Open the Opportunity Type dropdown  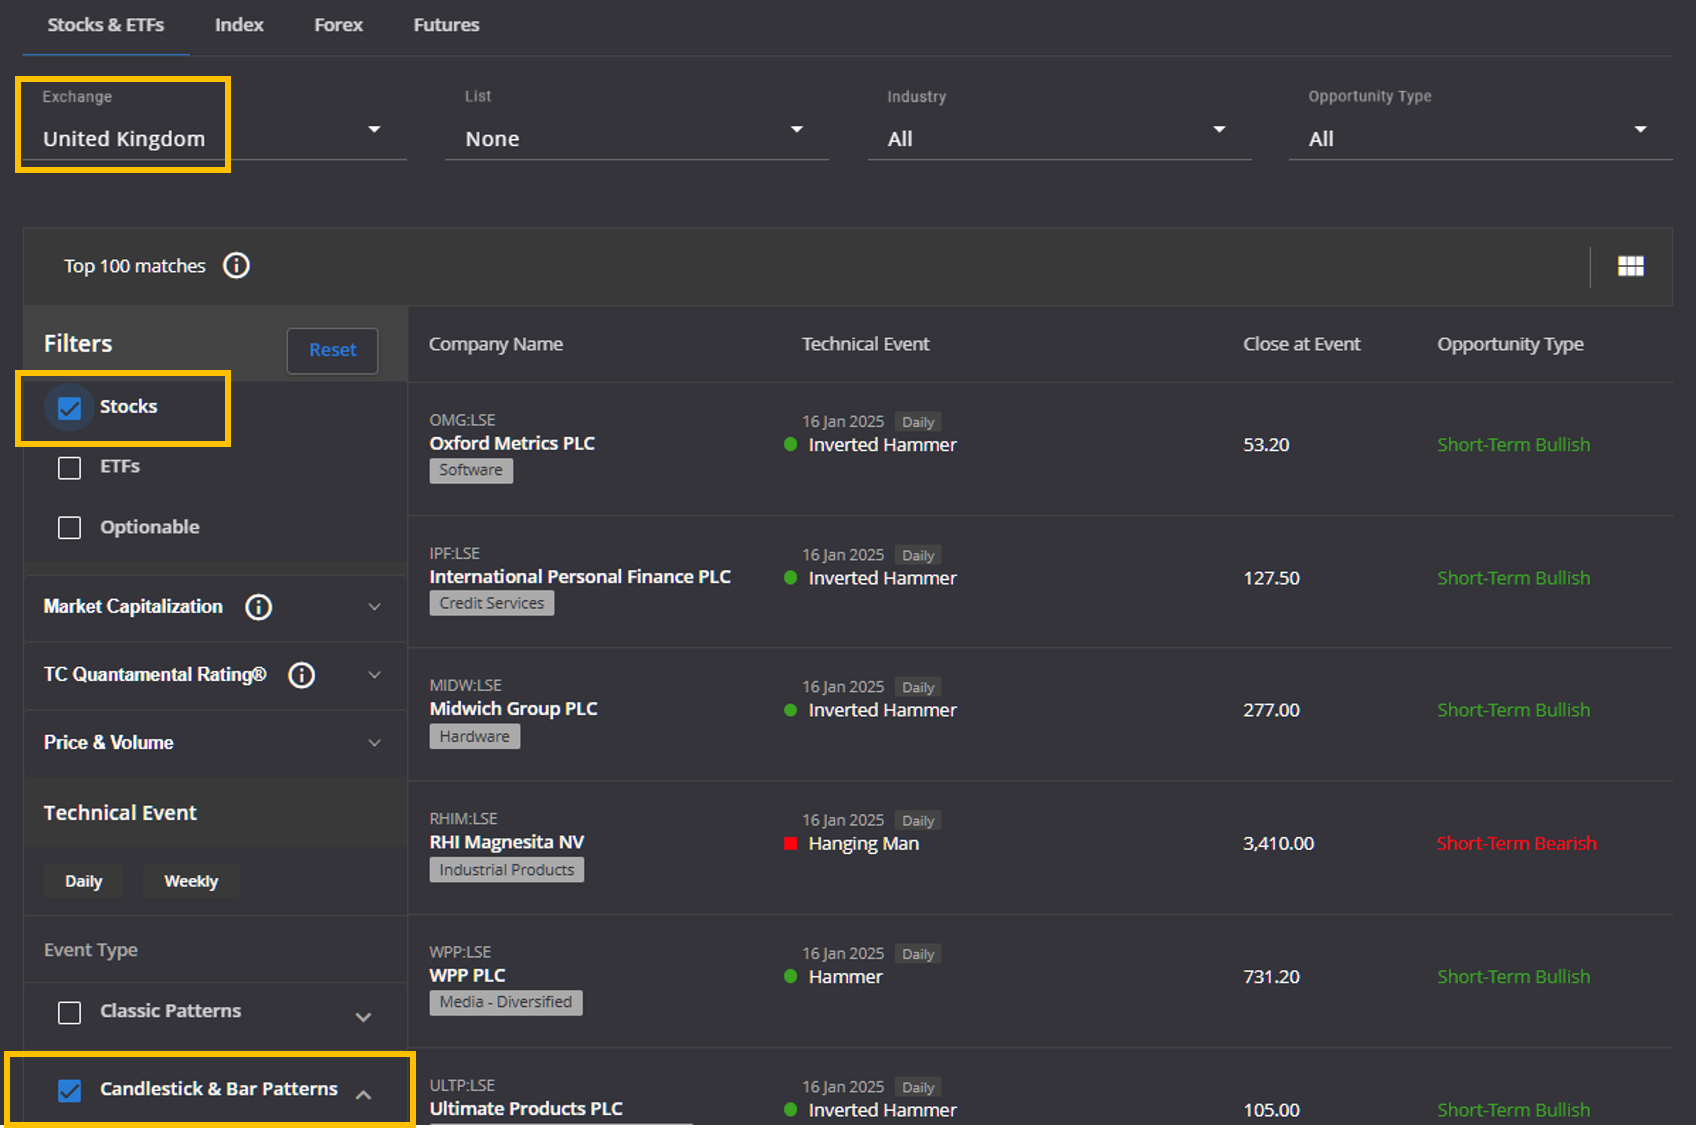[1481, 129]
